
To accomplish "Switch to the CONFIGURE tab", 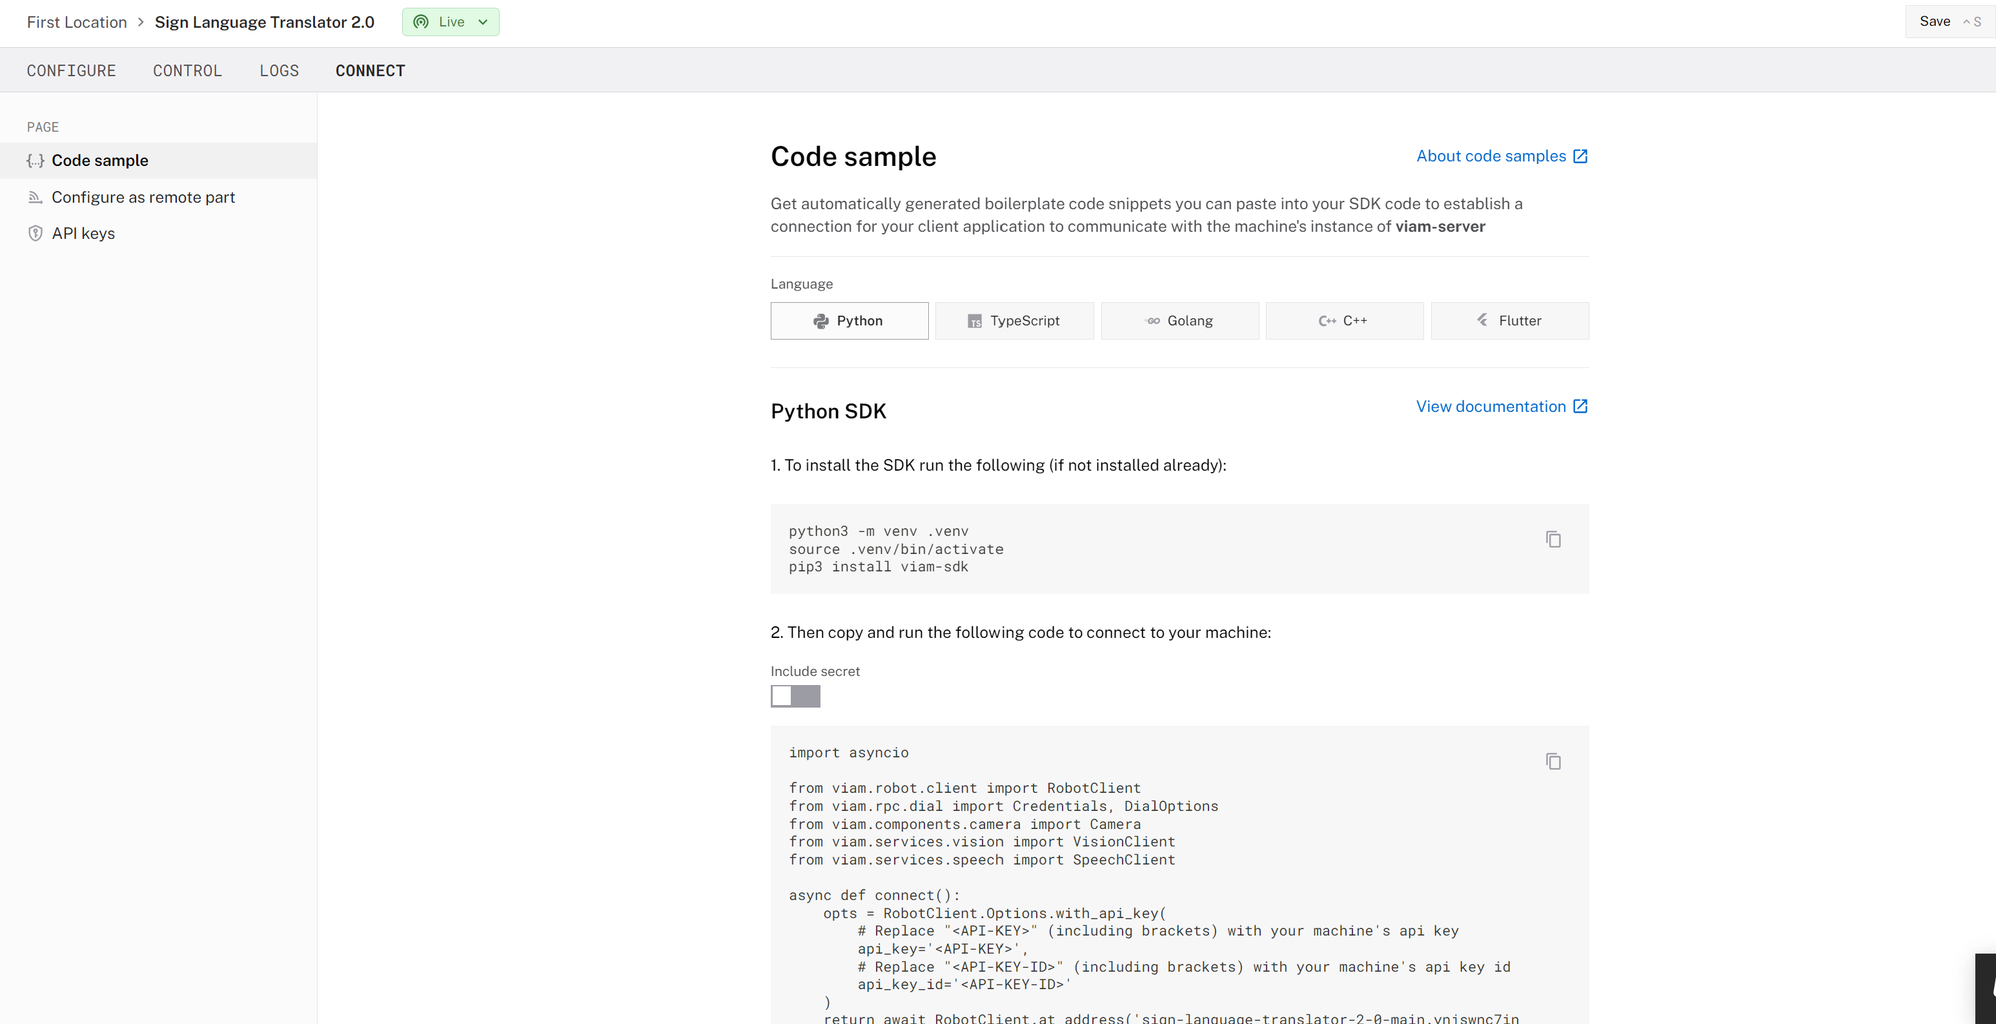I will pyautogui.click(x=71, y=71).
